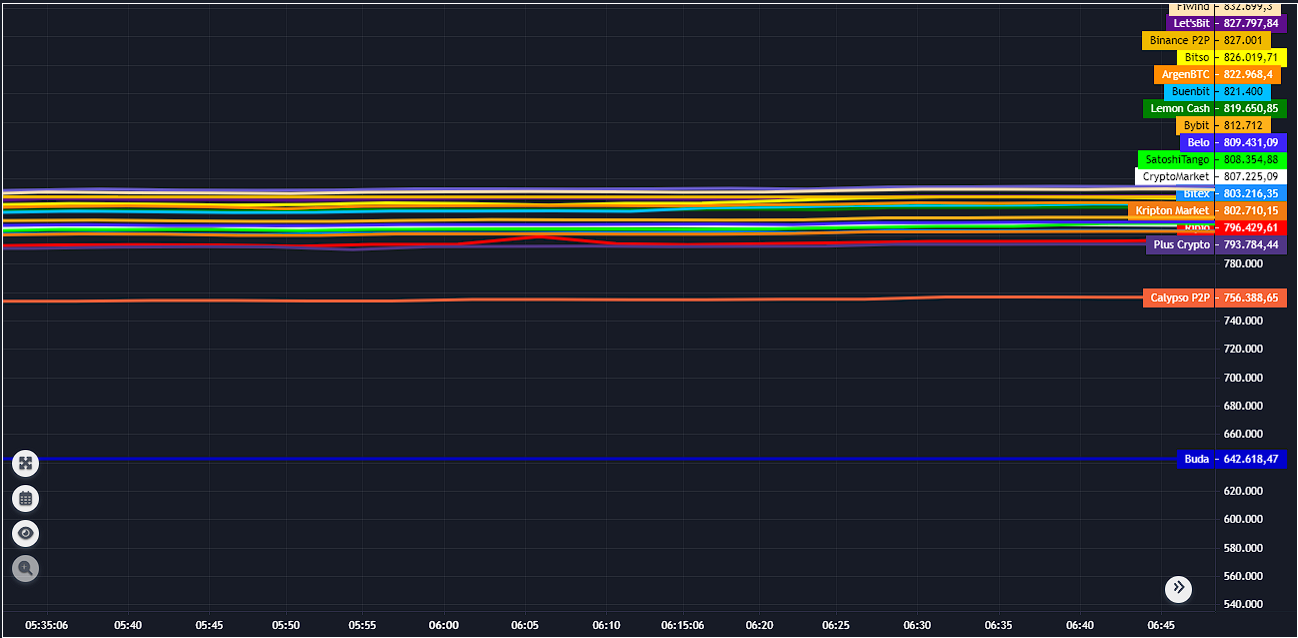This screenshot has width=1298, height=638.
Task: Select the Bybit series label
Action: 1196,125
